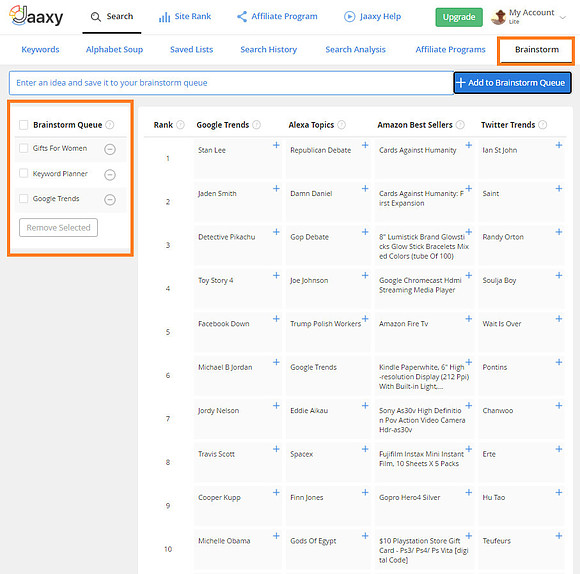Select the Keyword Planner checkbox
This screenshot has width=580, height=574.
tap(23, 173)
